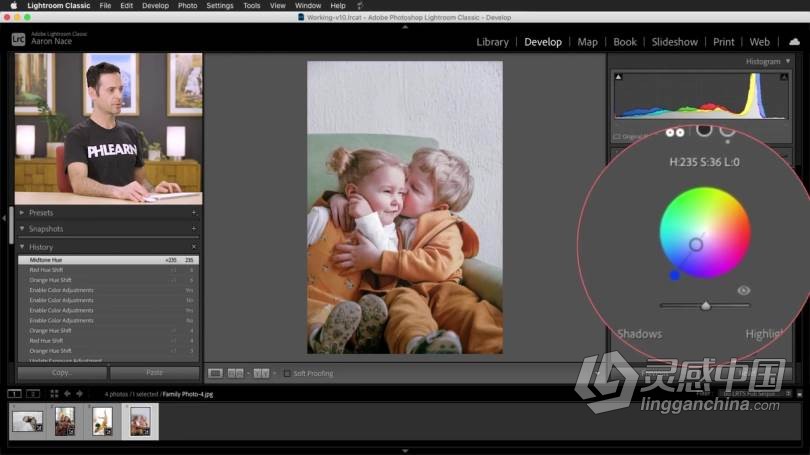This screenshot has height=455, width=810.
Task: Click the Family Photo-4.jpg file path label
Action: [188, 394]
